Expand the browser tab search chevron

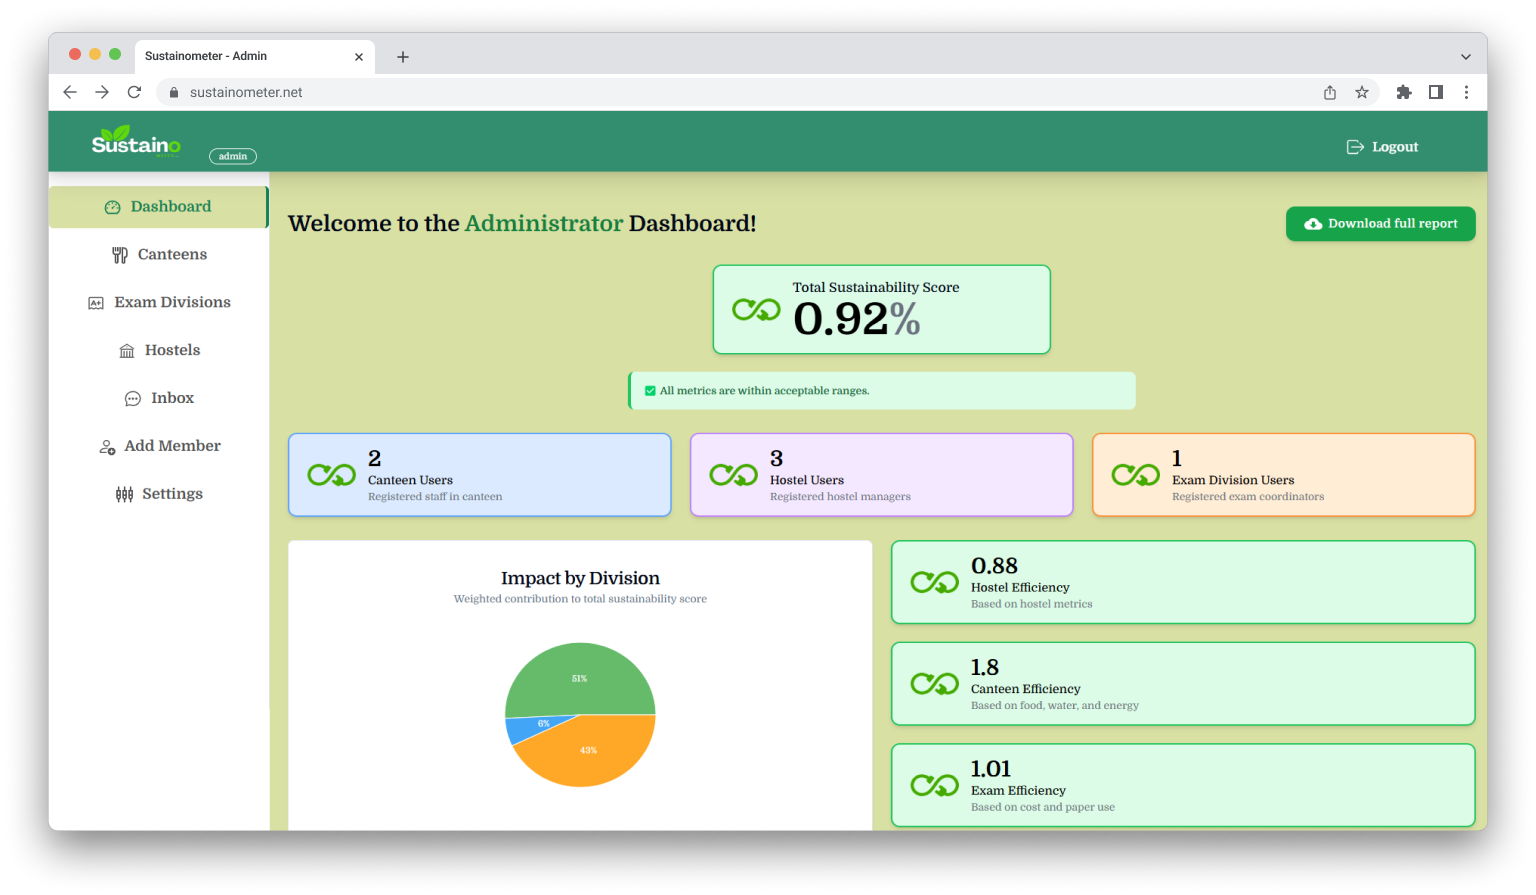1465,57
